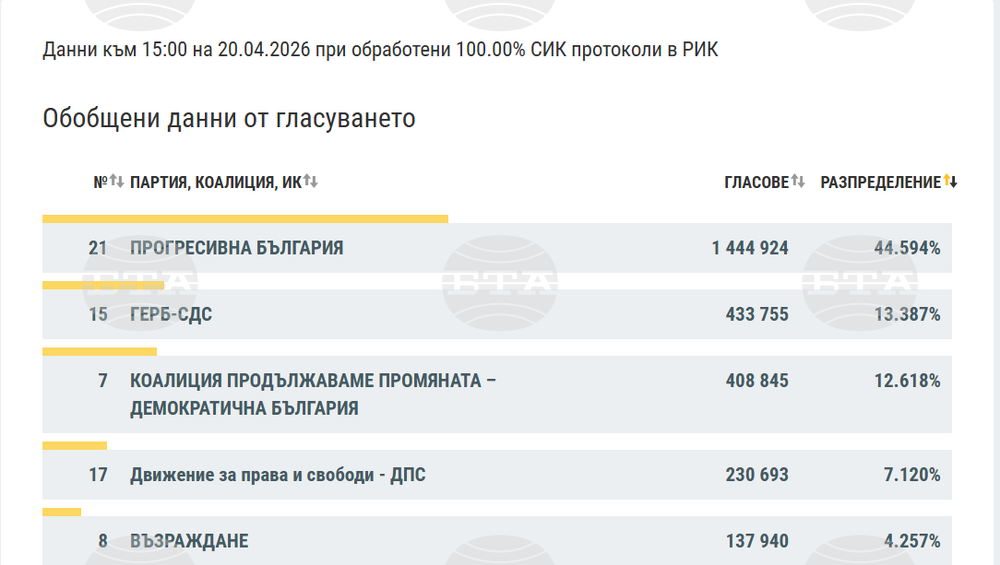Click the data timestamp line for 20.04.2026
Screen dimensions: 1000x565
[380, 50]
